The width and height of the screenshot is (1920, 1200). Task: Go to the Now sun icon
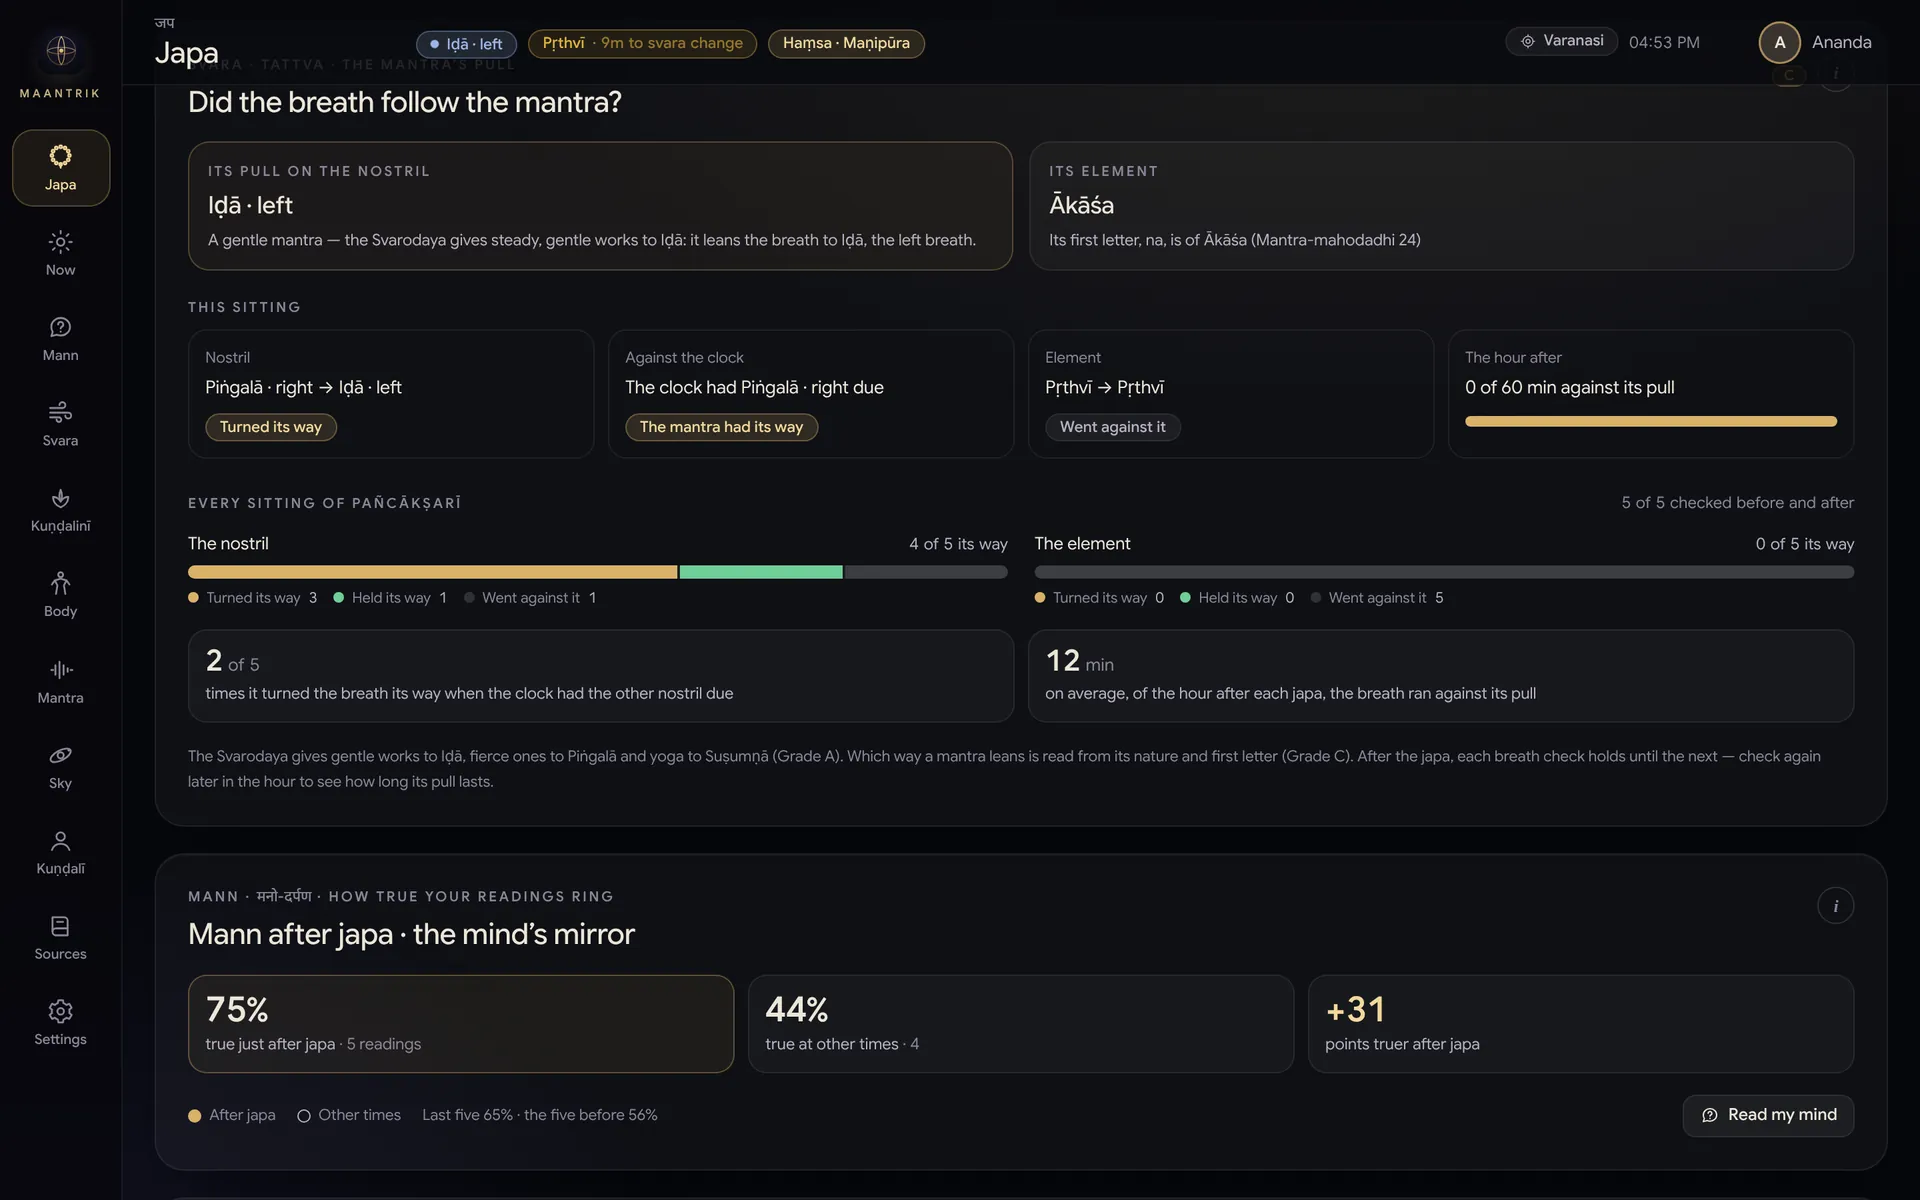tap(60, 242)
